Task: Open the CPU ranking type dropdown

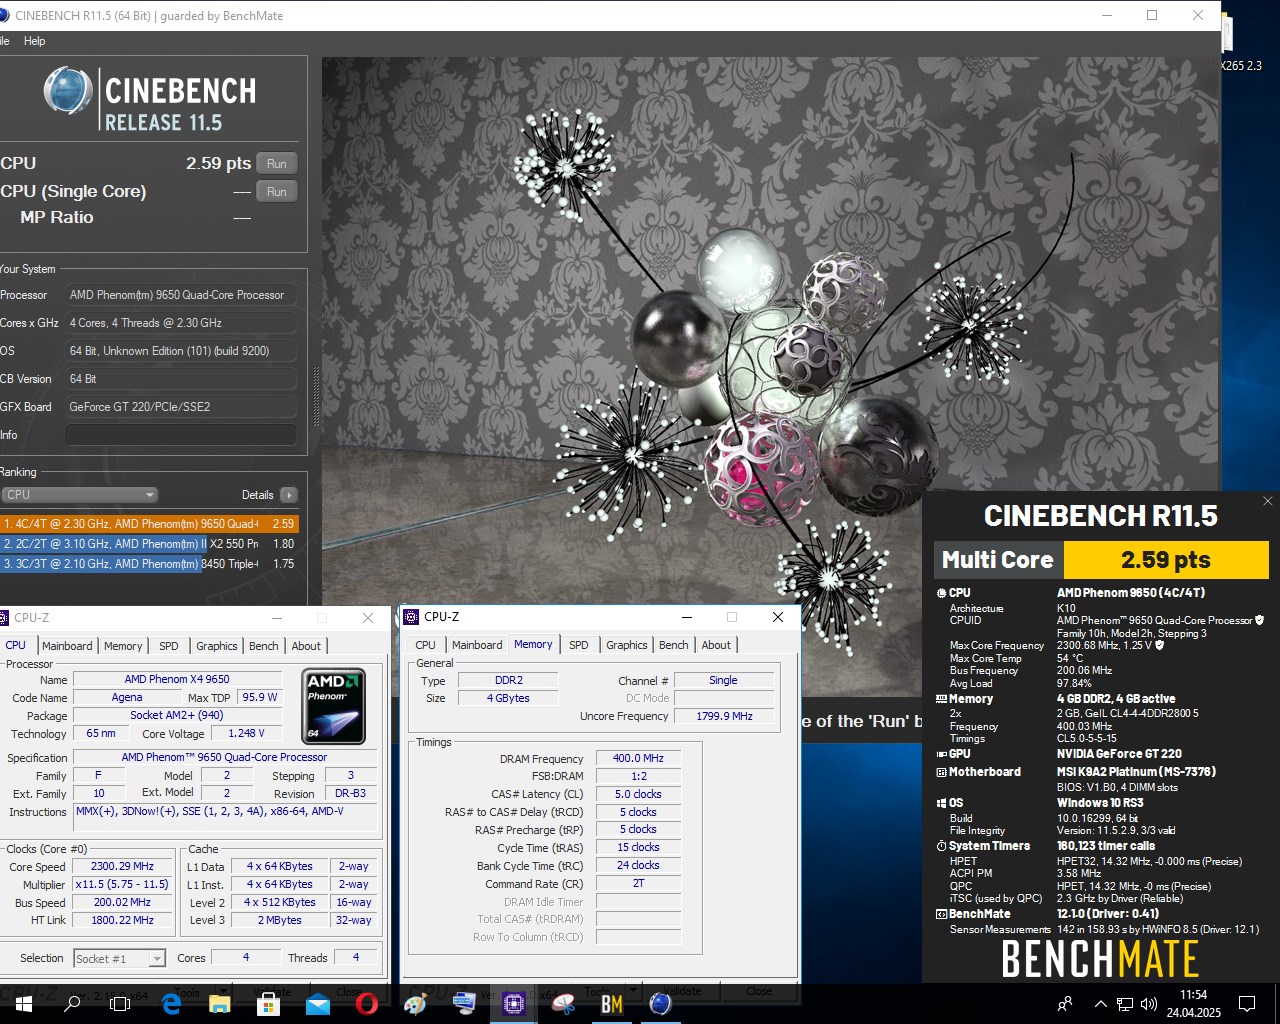Action: (80, 495)
